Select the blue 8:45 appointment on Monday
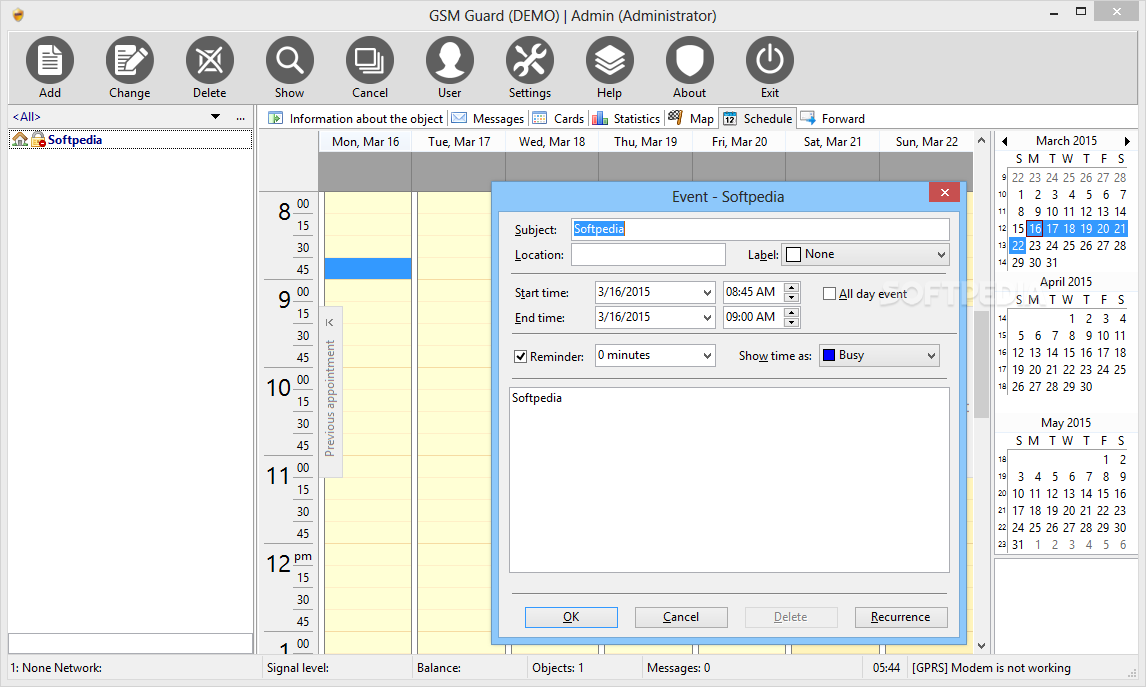The height and width of the screenshot is (687, 1146). click(x=368, y=268)
